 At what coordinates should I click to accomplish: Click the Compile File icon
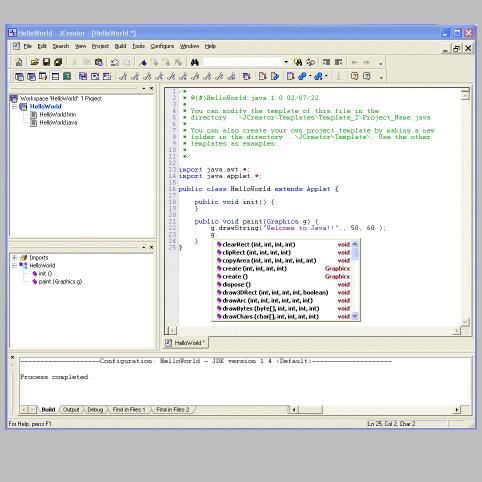(x=262, y=77)
